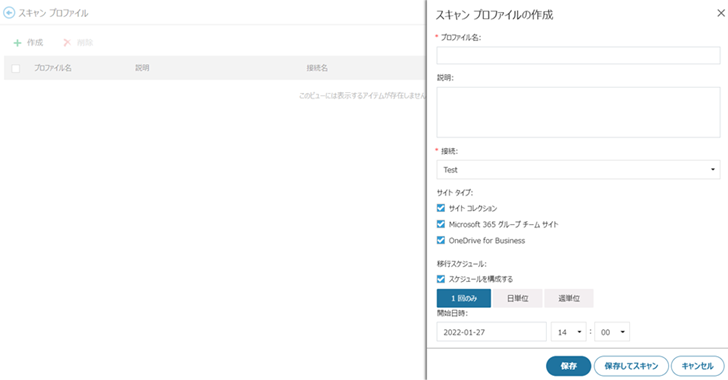The width and height of the screenshot is (728, 380).
Task: Toggle the select-all checkbox in table header
Action: coord(16,68)
